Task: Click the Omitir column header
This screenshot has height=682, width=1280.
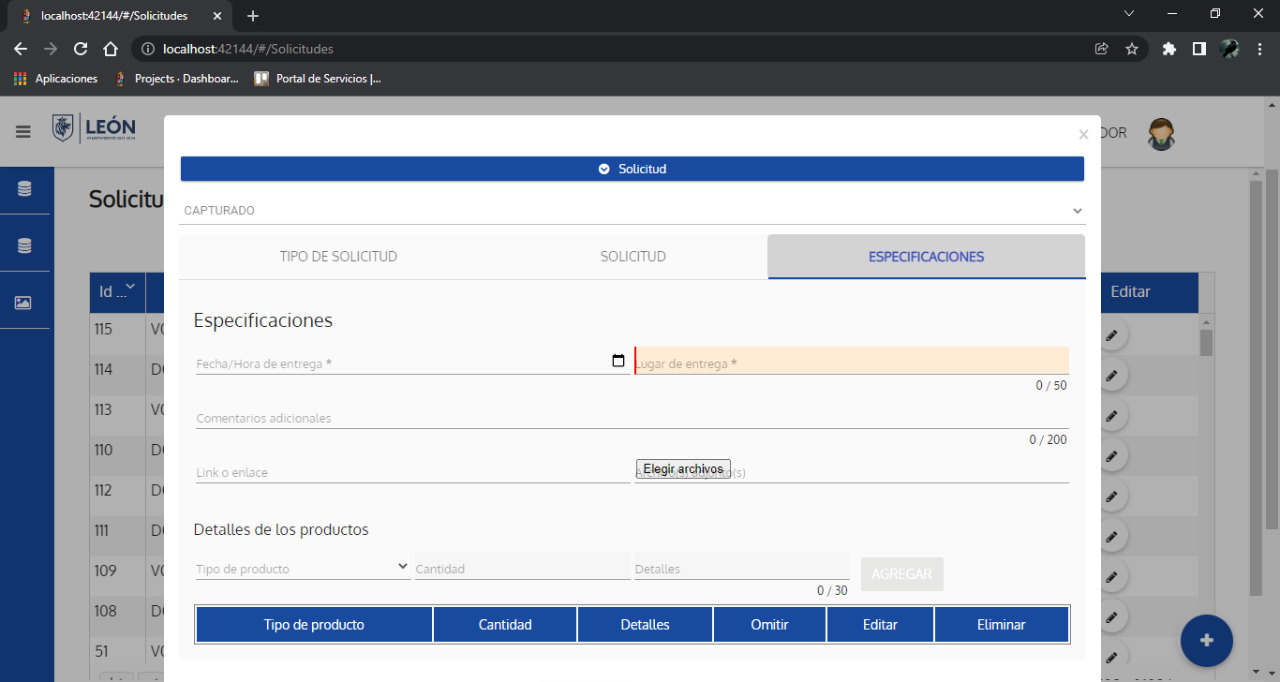Action: click(770, 624)
